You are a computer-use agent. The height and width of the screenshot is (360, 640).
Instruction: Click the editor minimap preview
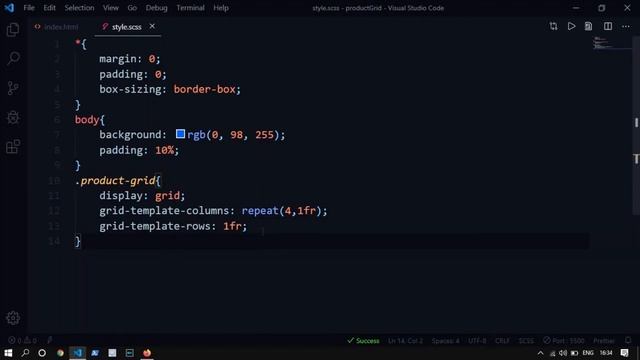pos(611,43)
